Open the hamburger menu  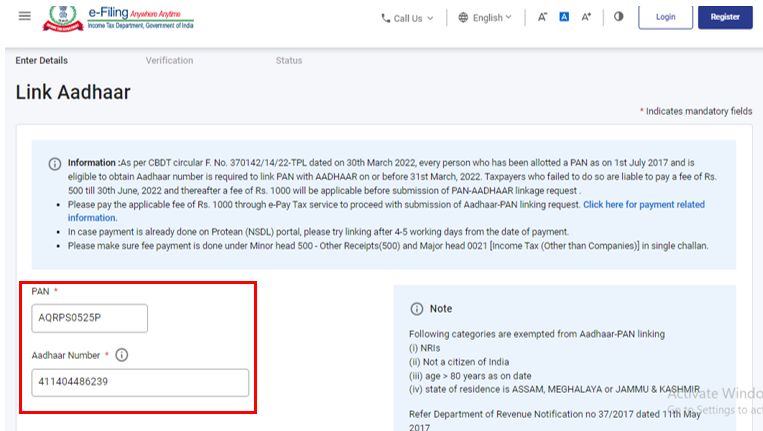pyautogui.click(x=24, y=16)
